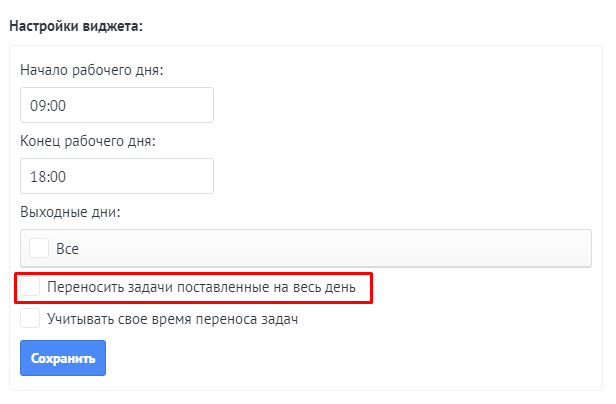This screenshot has width=616, height=404.
Task: Expand weekends selector by its right edge
Action: click(x=581, y=248)
